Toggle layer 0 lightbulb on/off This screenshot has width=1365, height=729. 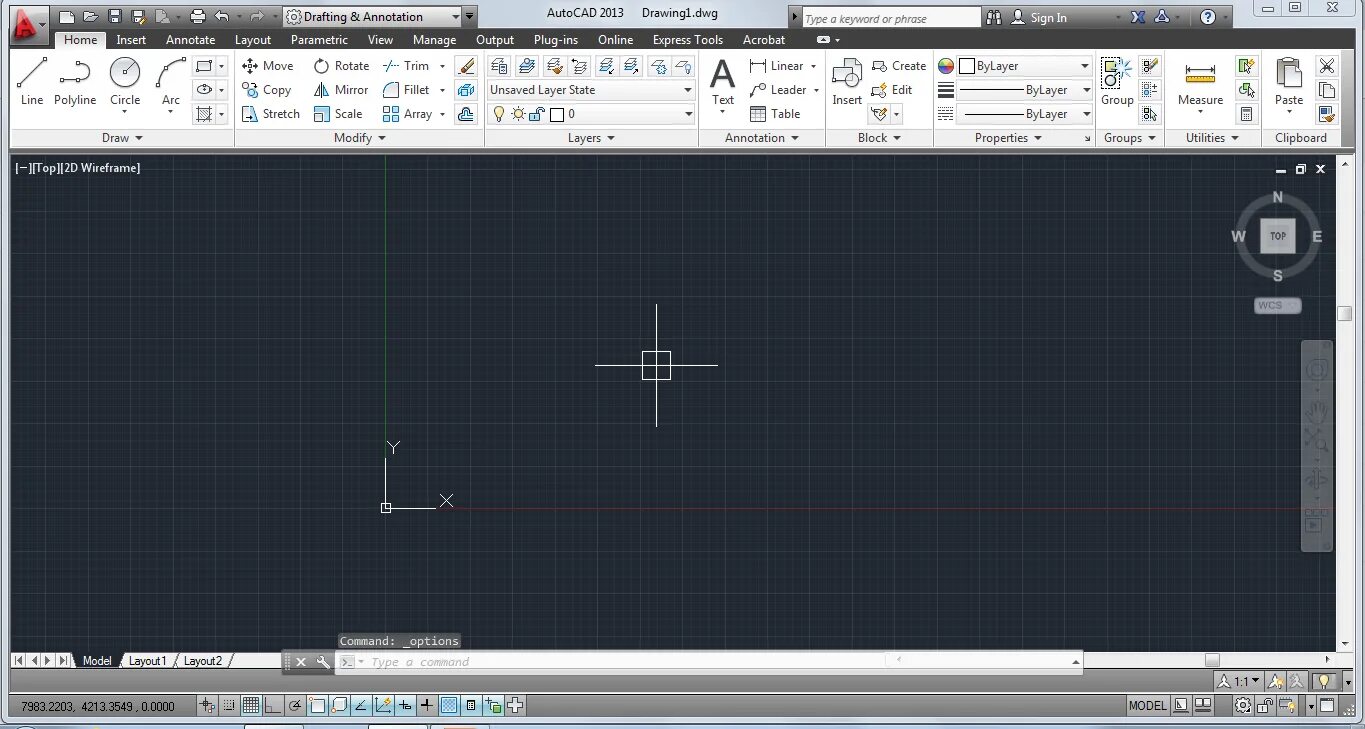pyautogui.click(x=499, y=114)
